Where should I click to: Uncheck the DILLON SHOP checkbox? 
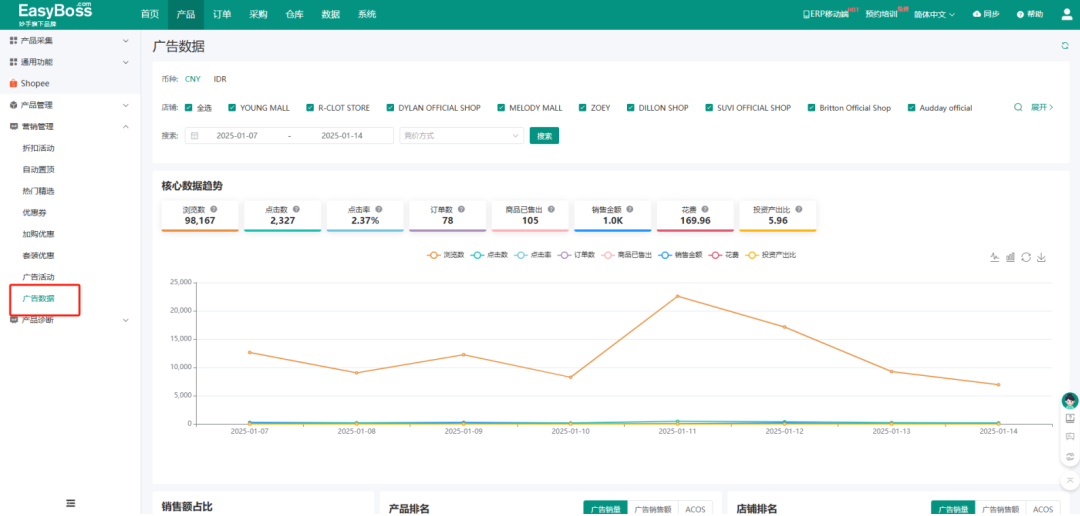[x=631, y=108]
